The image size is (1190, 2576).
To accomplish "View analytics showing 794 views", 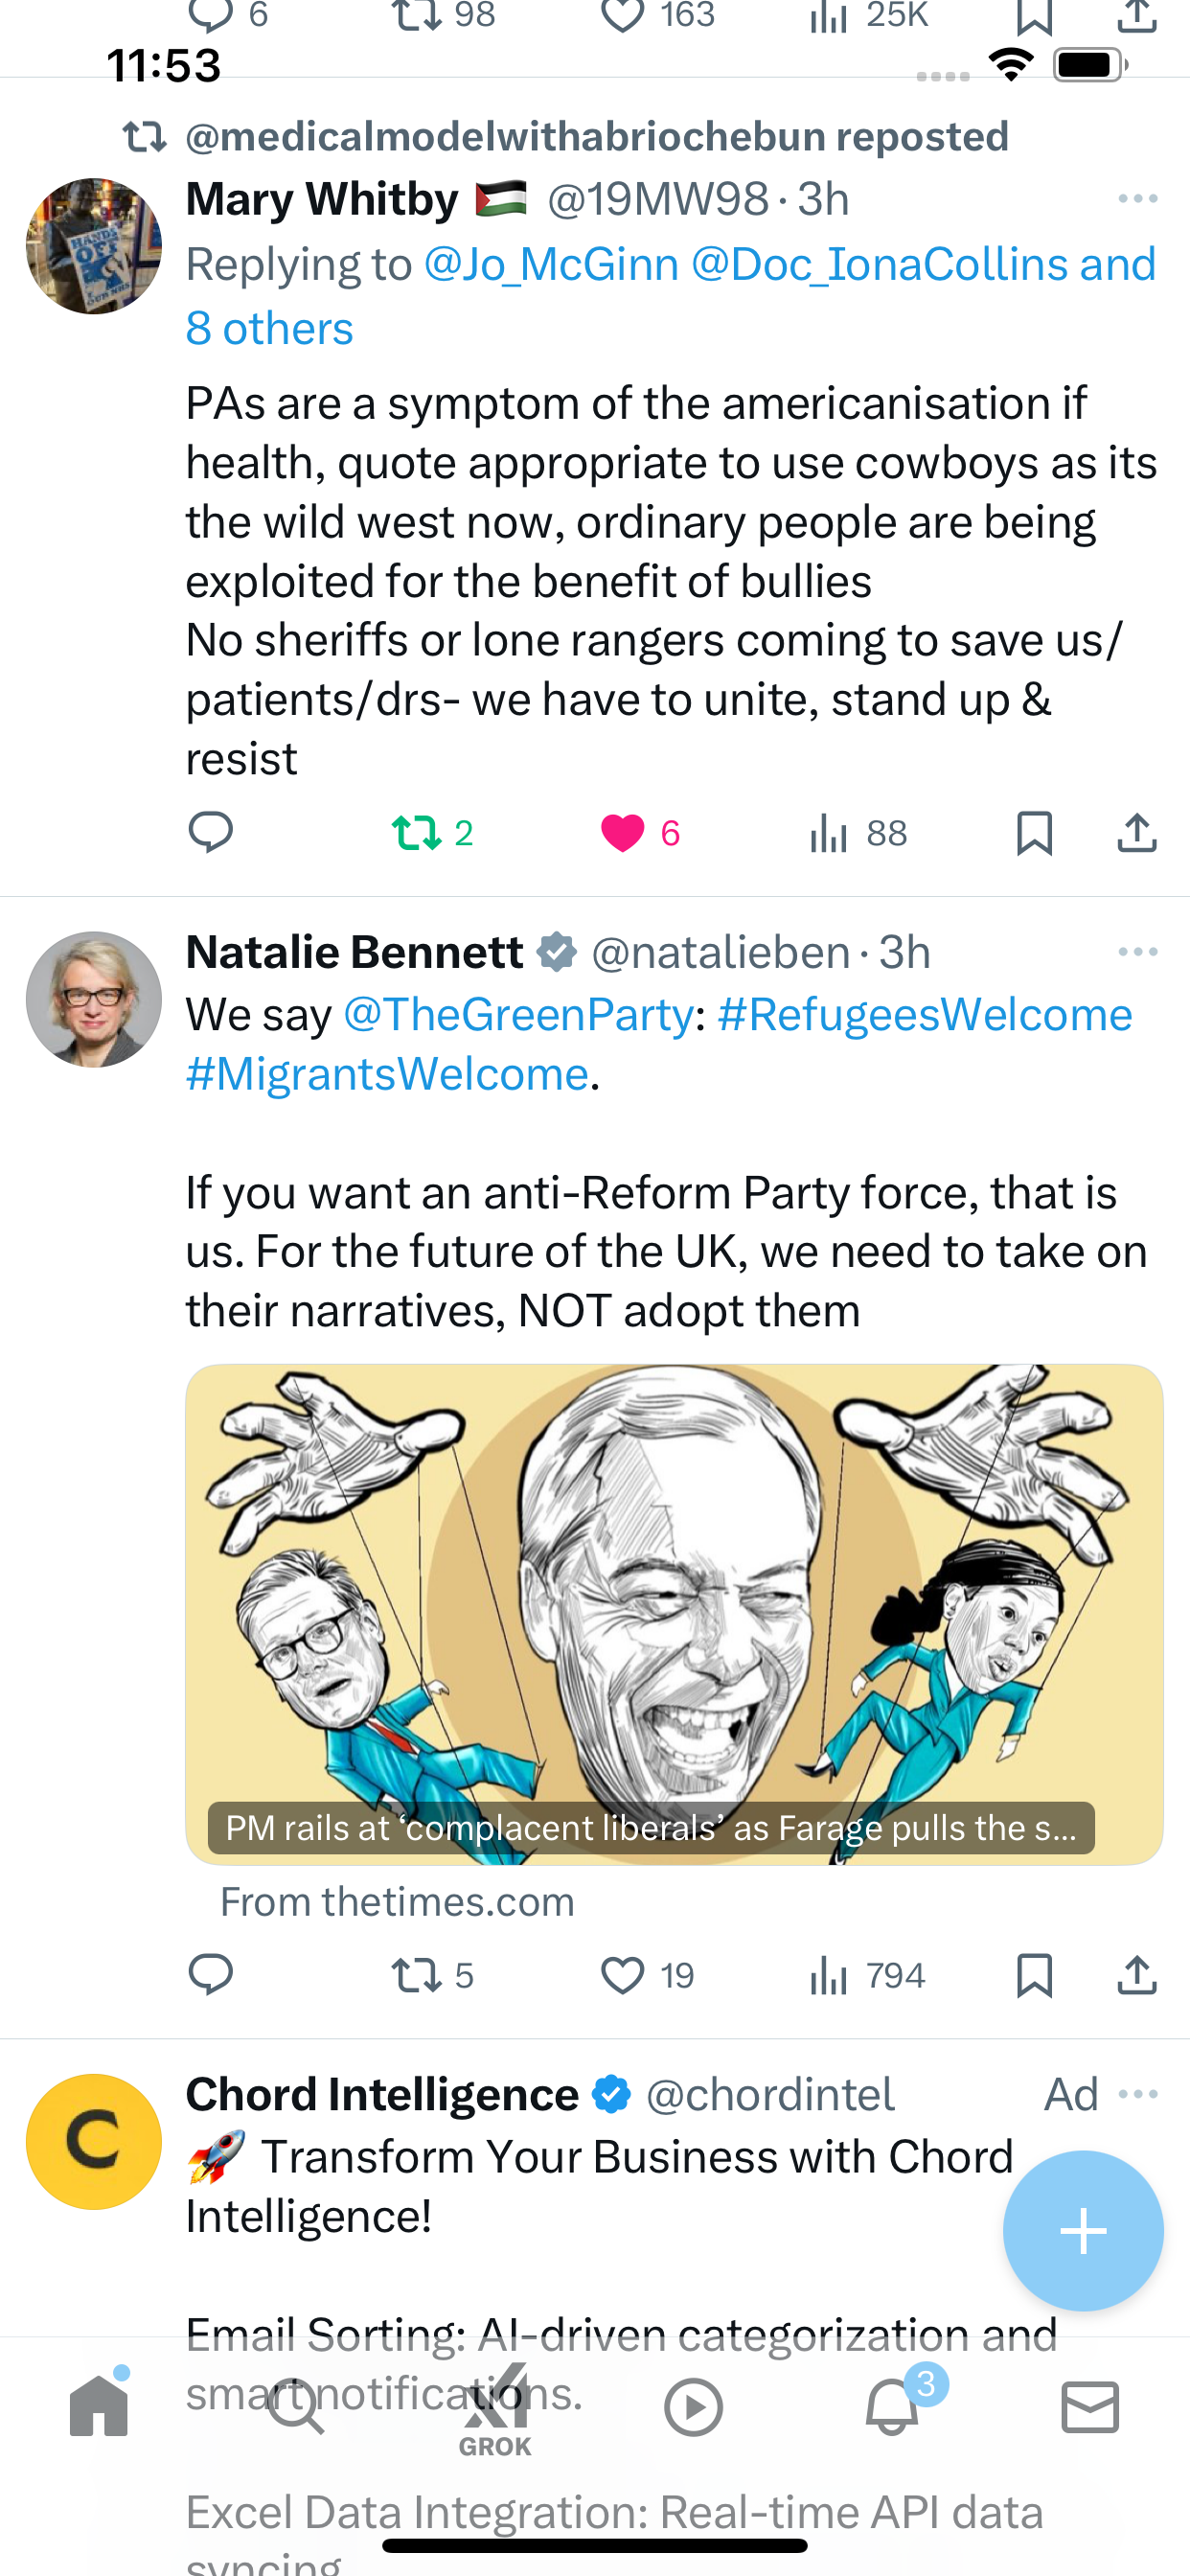I will [867, 1976].
